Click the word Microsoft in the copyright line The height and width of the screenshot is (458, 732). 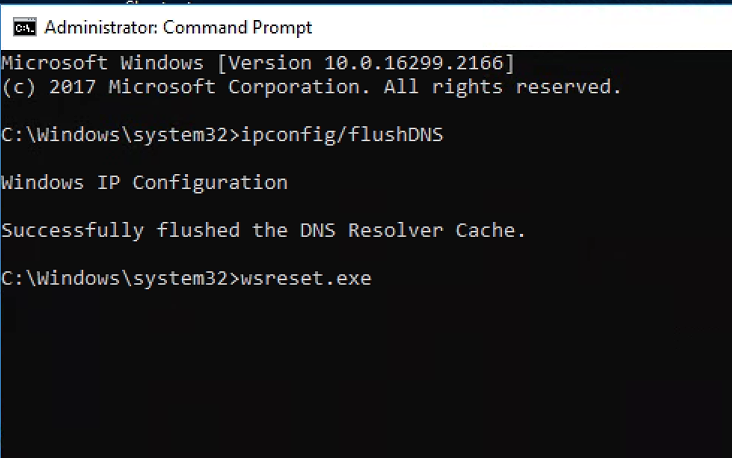coord(162,87)
